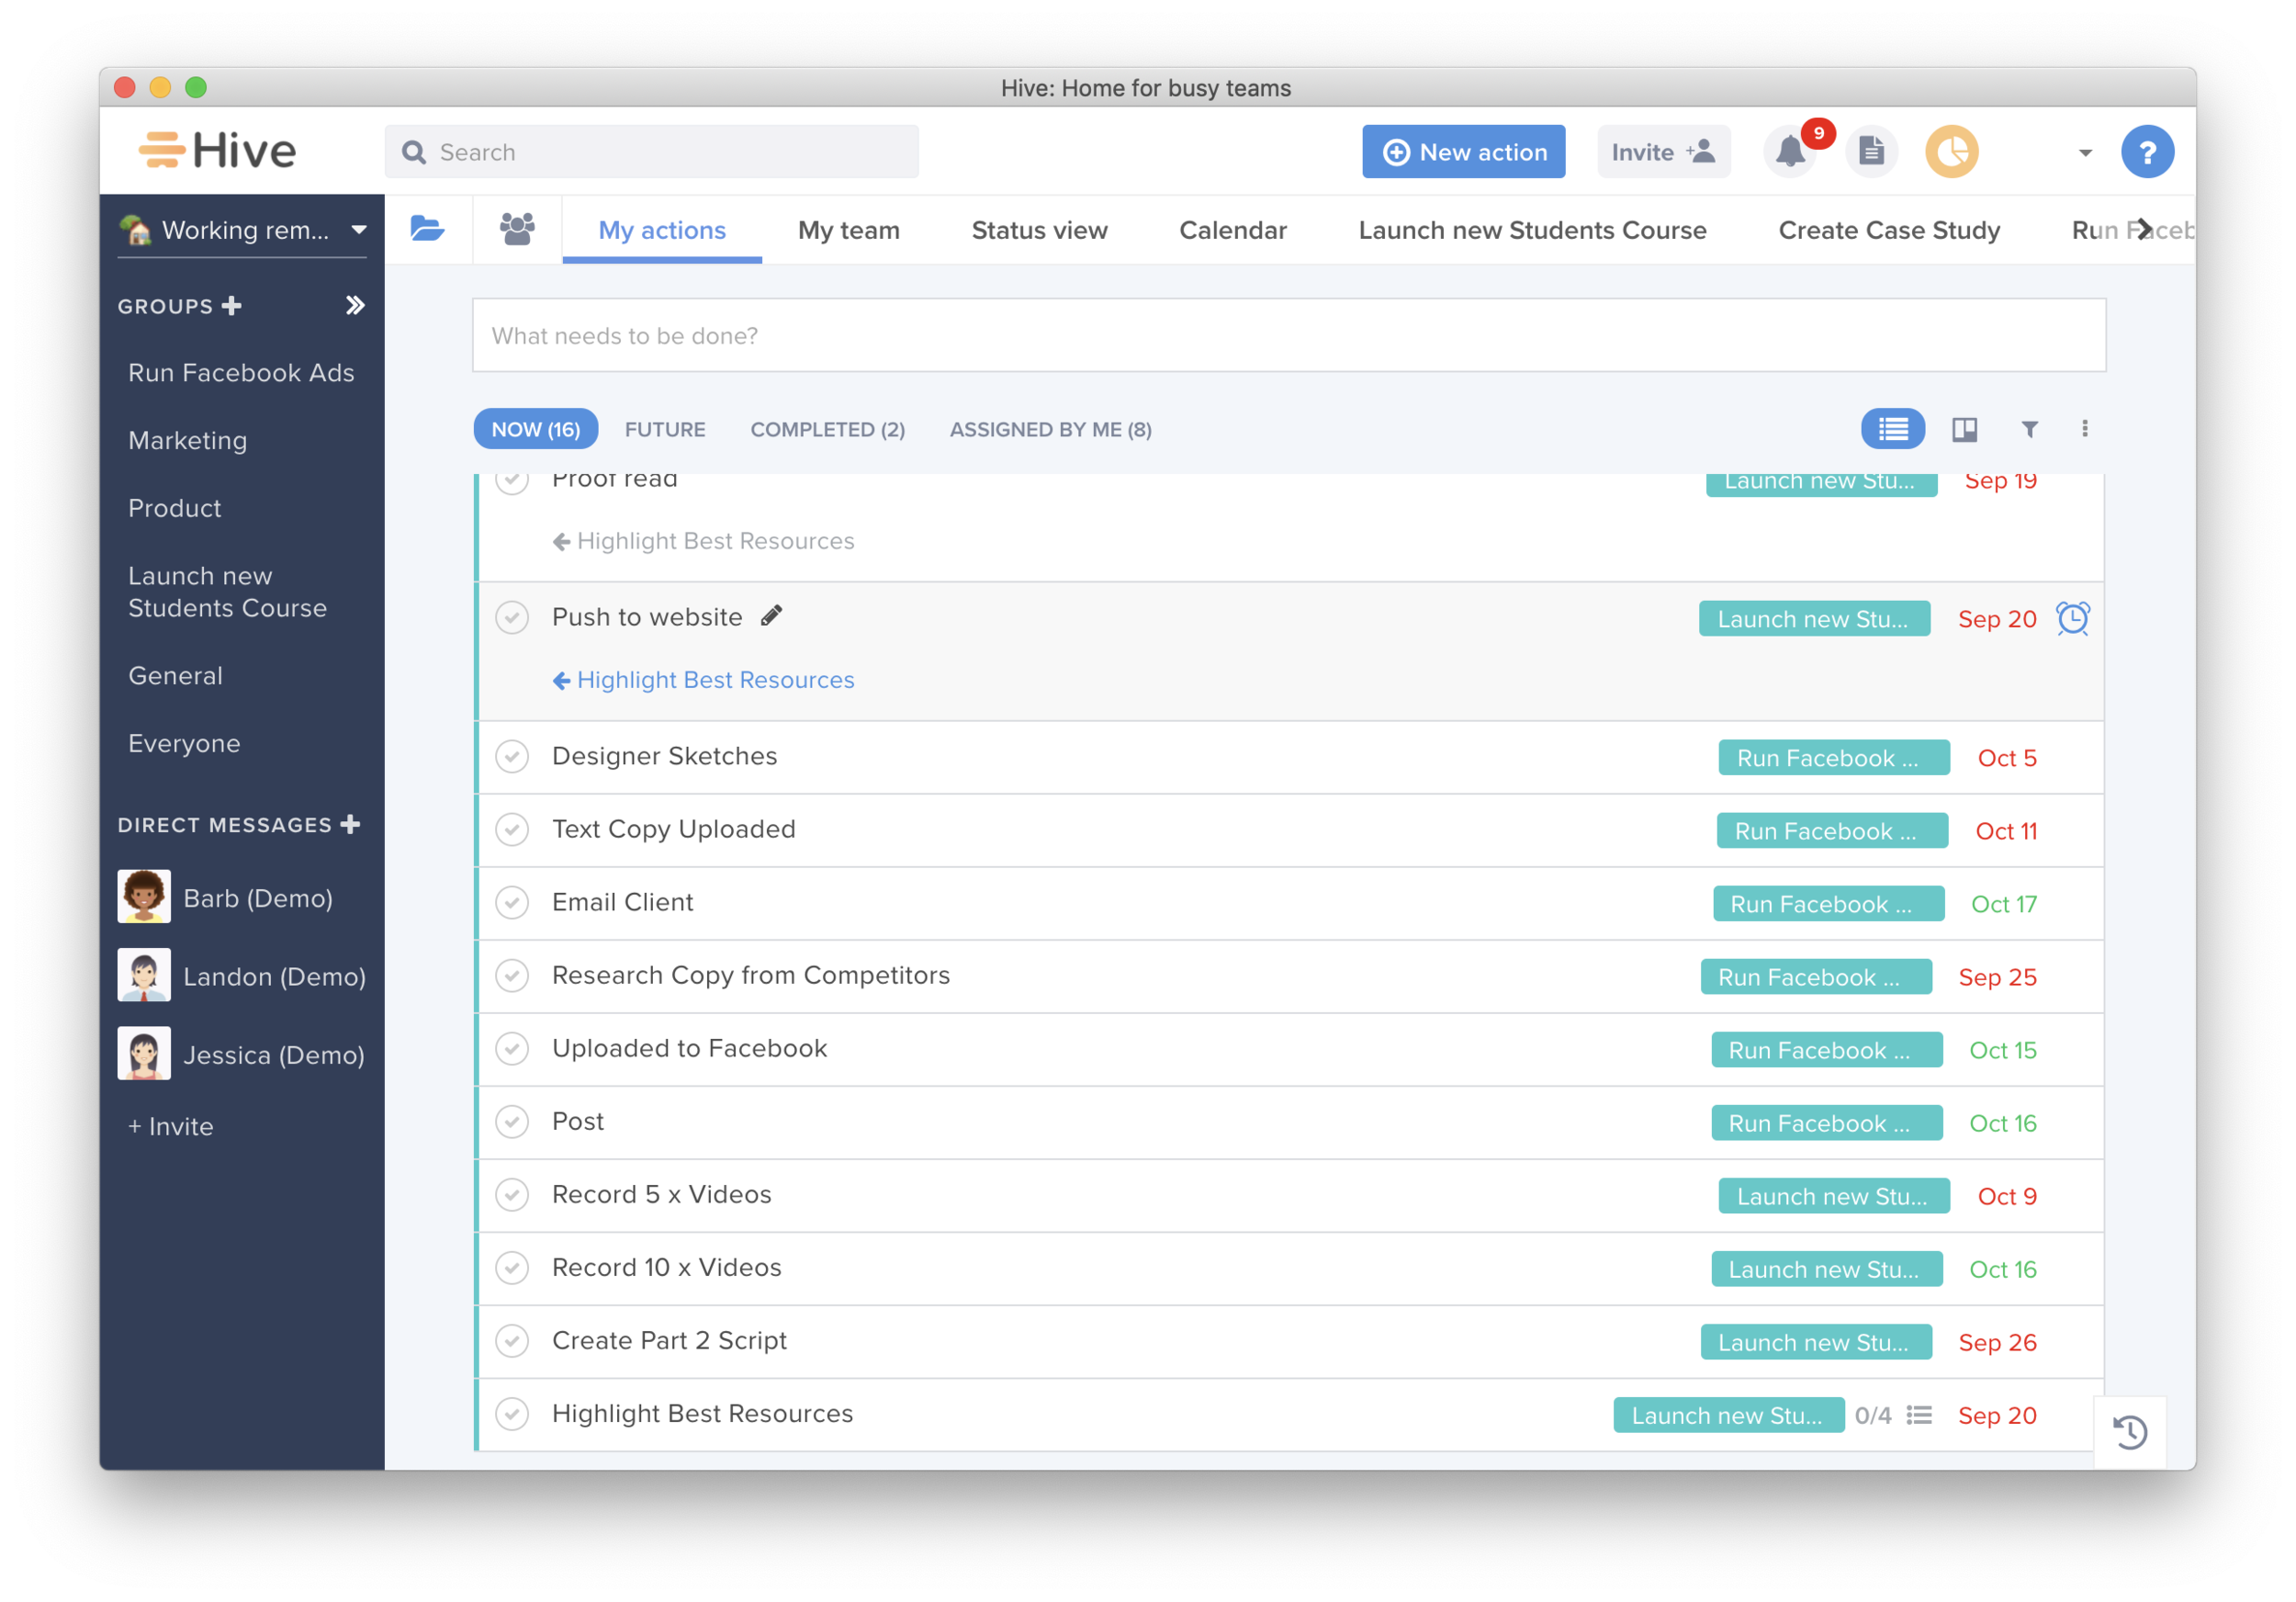Complete Research Copy from Competitors
Image resolution: width=2296 pixels, height=1602 pixels.
tap(512, 975)
